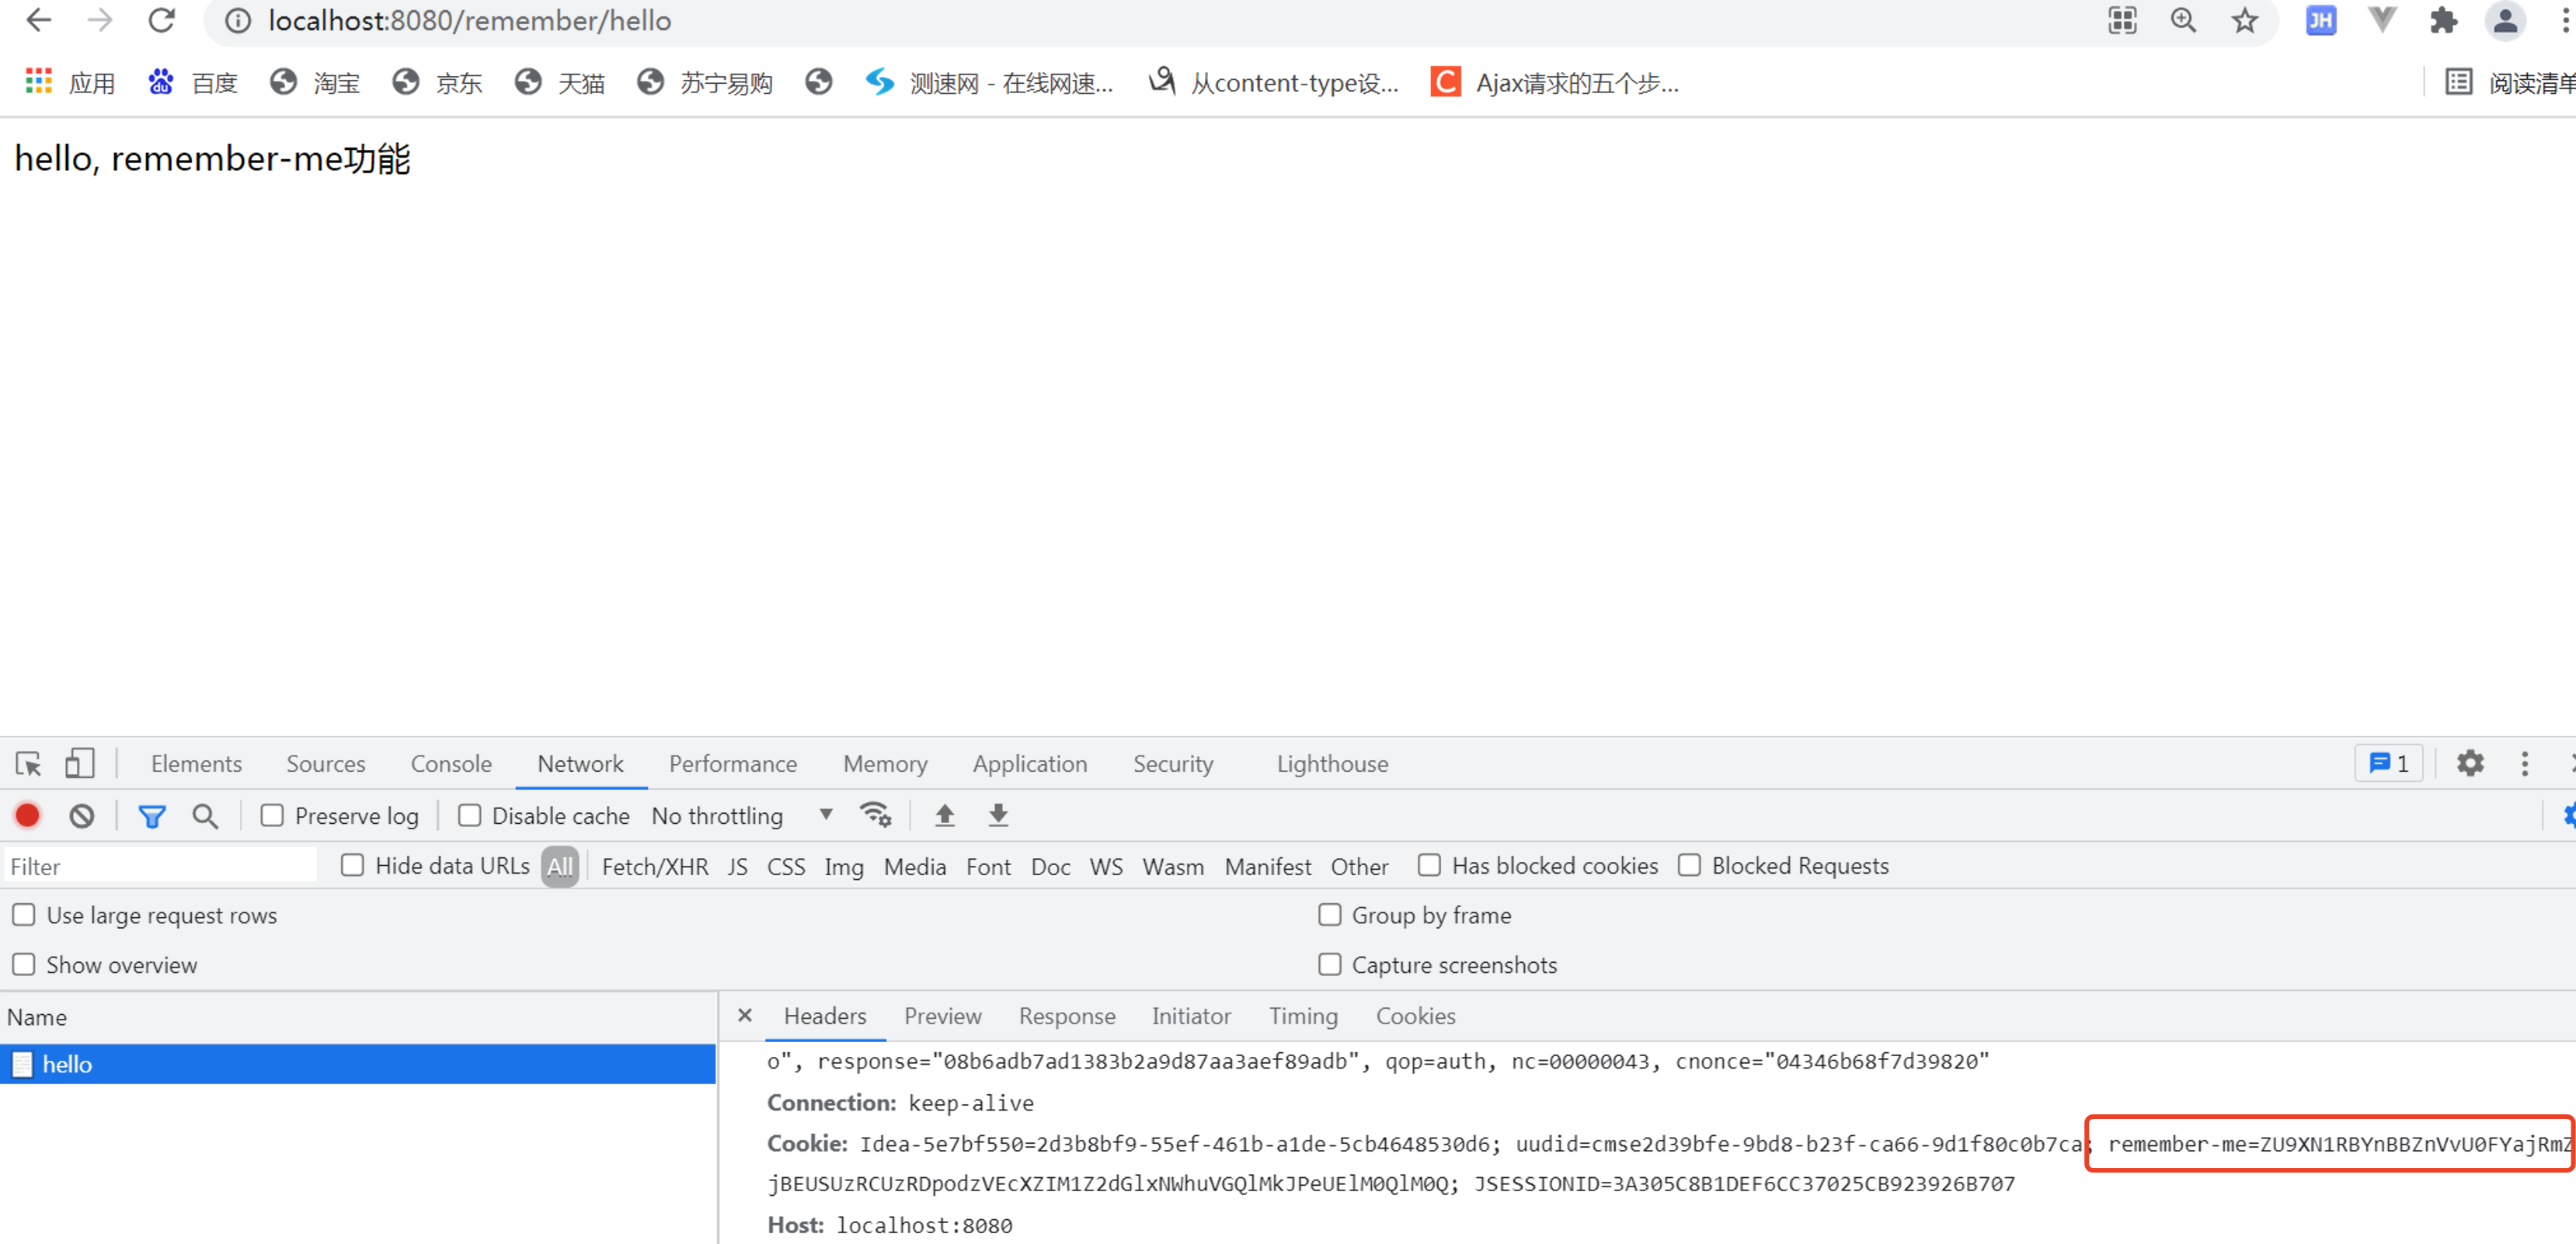The width and height of the screenshot is (2576, 1244).
Task: Open the No throttling dropdown
Action: [x=741, y=816]
